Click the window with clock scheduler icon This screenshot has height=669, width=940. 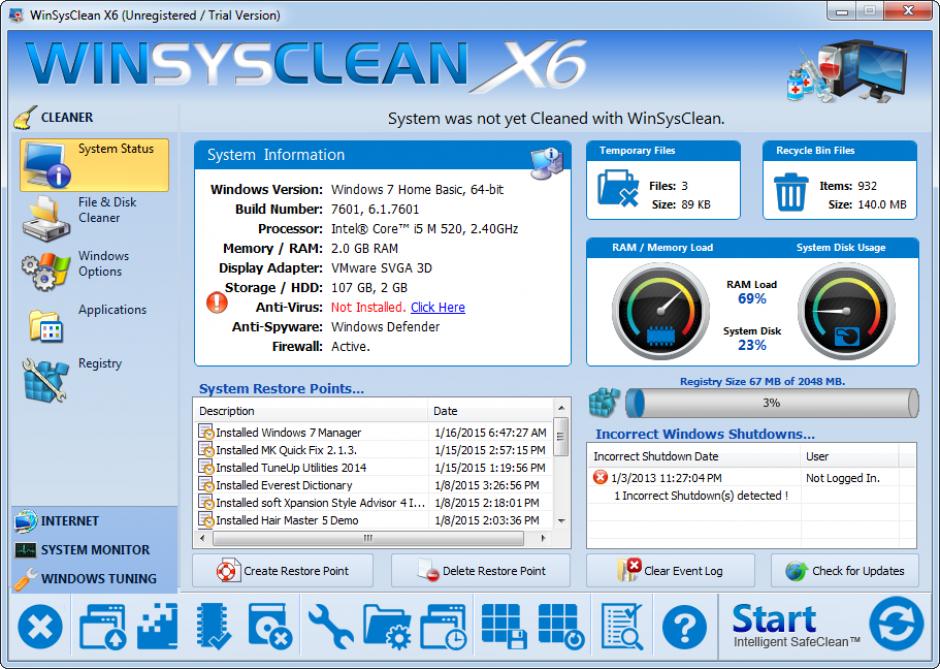[443, 627]
